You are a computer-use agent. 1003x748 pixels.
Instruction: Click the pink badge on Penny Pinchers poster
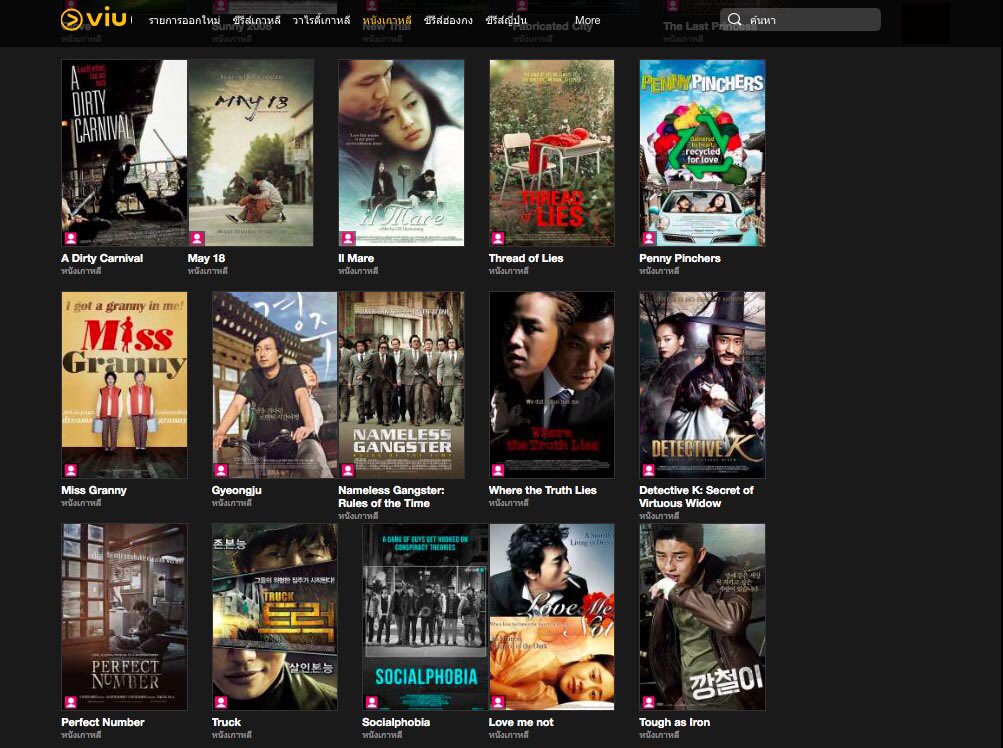(649, 238)
